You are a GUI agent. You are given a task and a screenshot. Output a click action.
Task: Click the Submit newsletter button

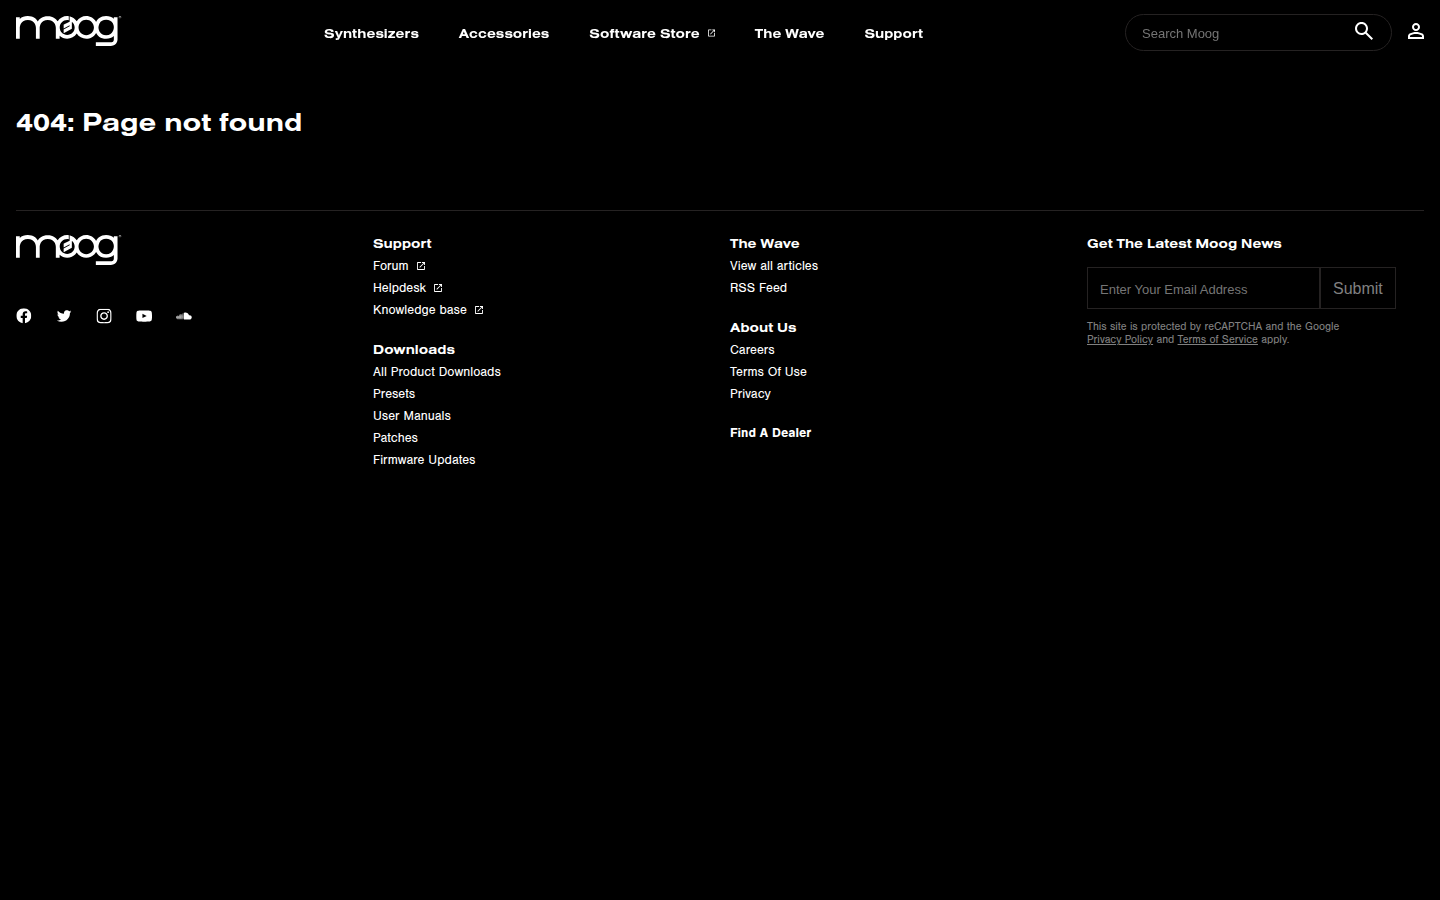[x=1357, y=289]
